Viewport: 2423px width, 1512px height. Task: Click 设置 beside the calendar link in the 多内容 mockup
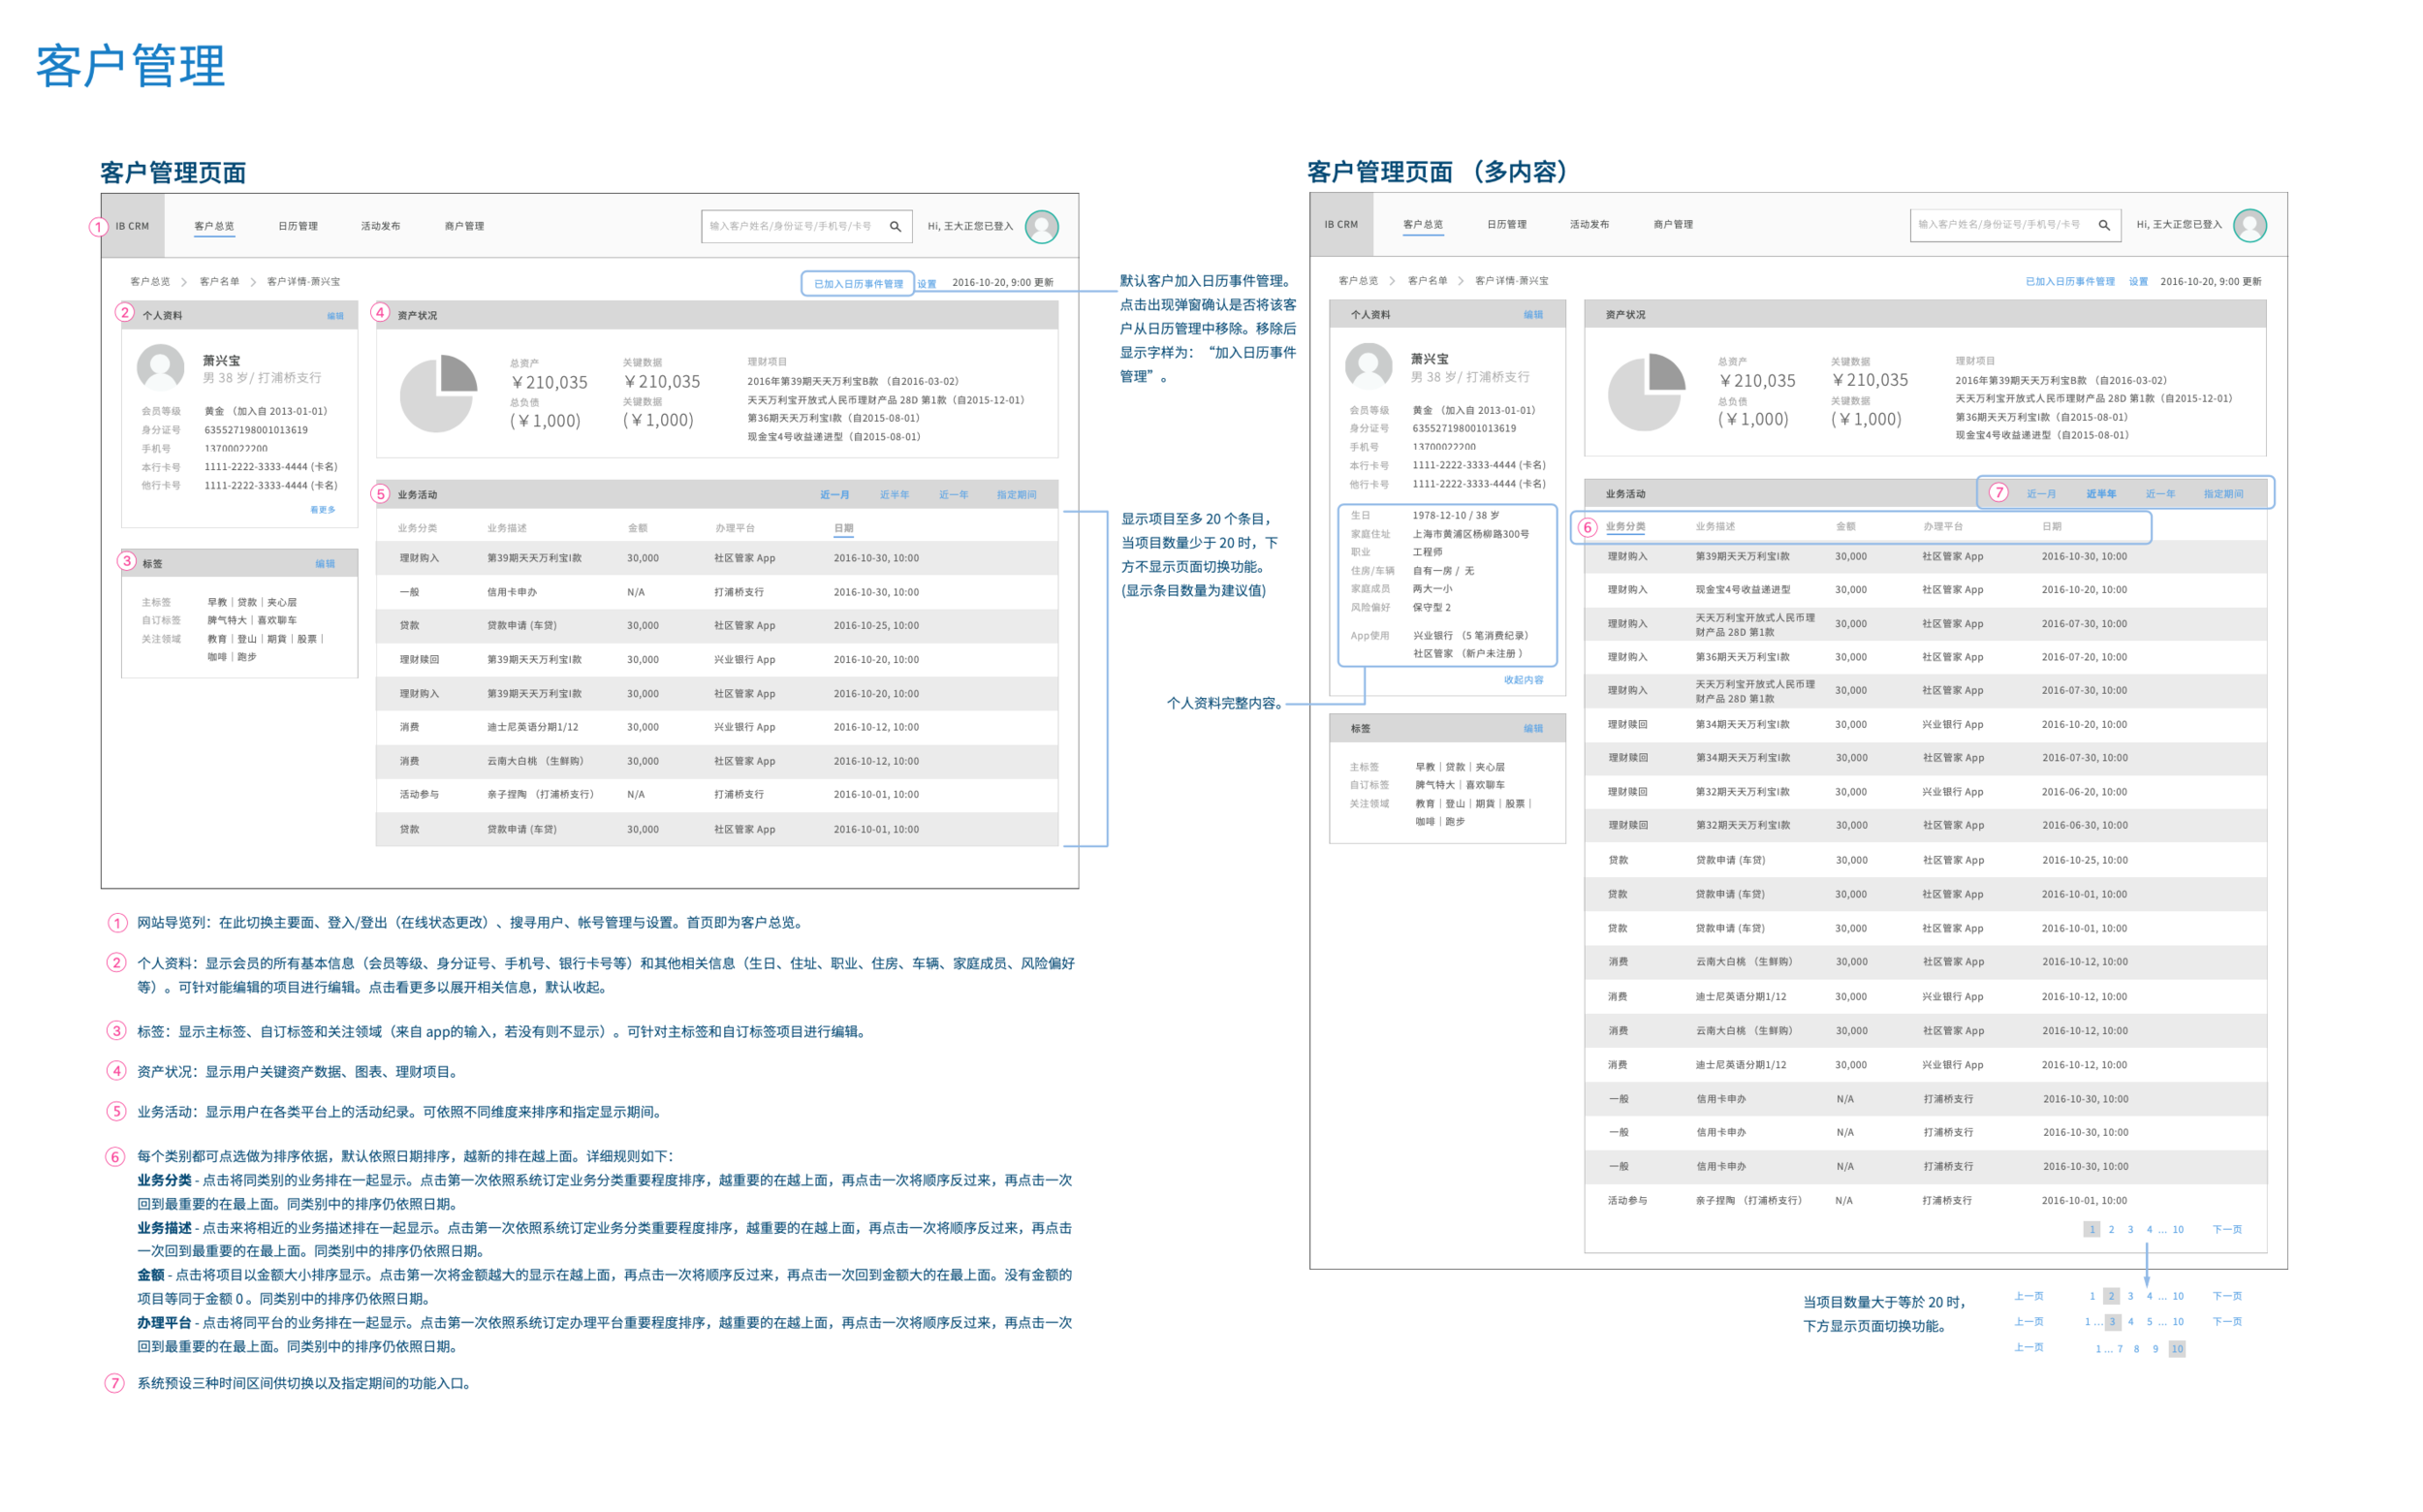point(2138,282)
